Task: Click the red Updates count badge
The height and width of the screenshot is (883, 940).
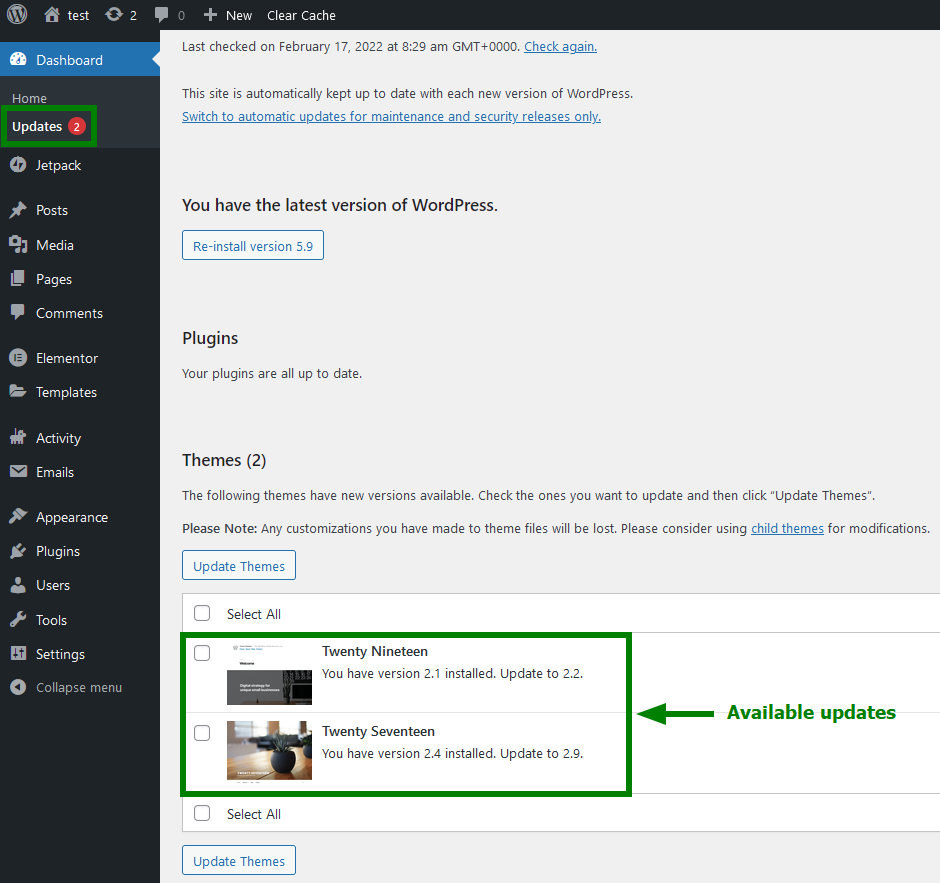Action: coord(77,126)
